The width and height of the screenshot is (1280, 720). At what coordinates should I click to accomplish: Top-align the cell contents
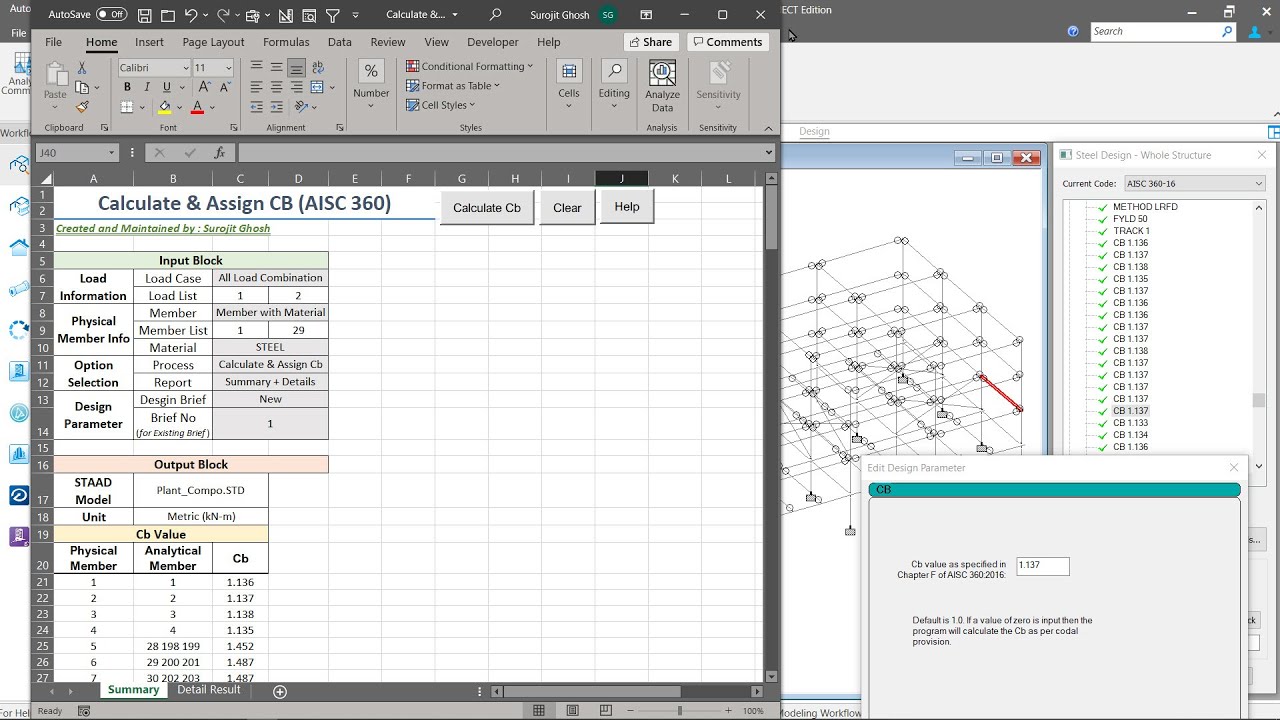[x=256, y=67]
